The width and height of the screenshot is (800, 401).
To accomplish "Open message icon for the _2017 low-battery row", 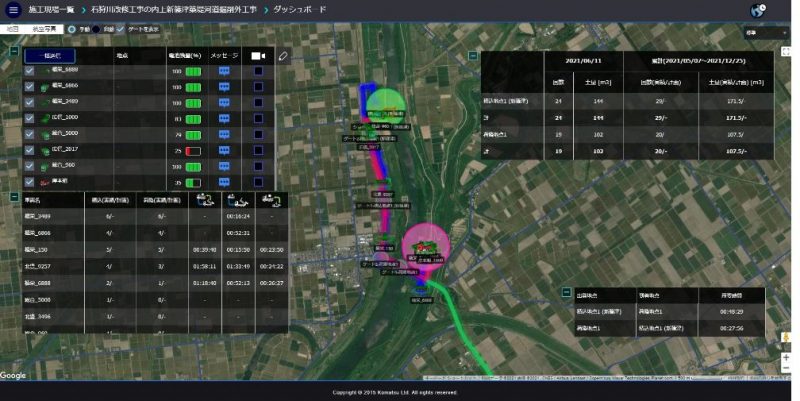I will (x=224, y=151).
